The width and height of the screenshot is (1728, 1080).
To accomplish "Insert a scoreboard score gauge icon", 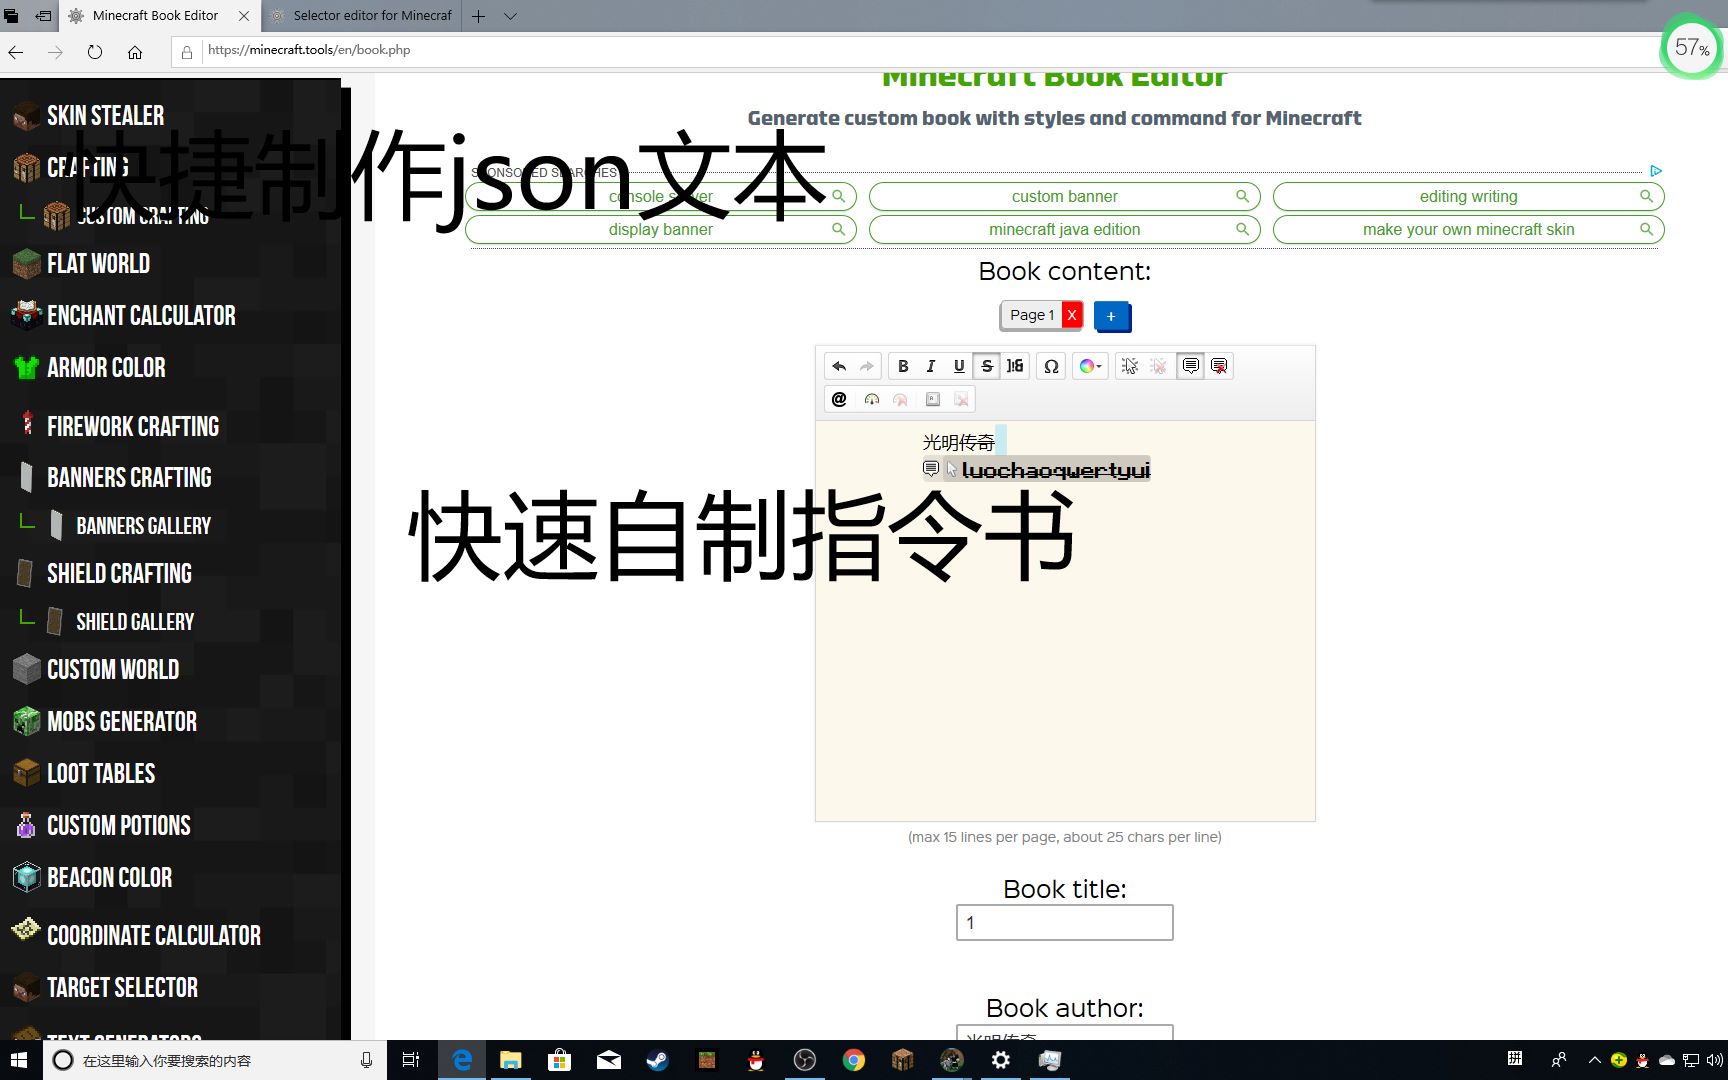I will (872, 399).
